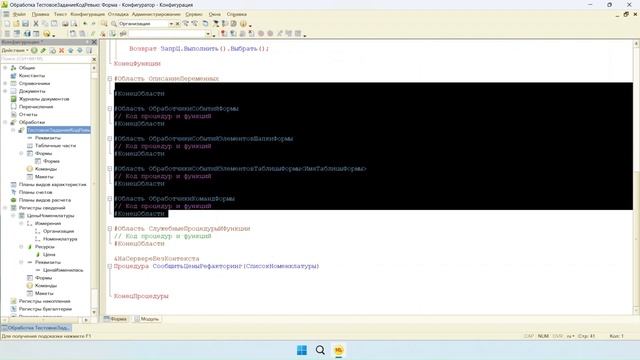This screenshot has height=360, width=640.
Task: Open Windows Start menu
Action: [x=302, y=350]
